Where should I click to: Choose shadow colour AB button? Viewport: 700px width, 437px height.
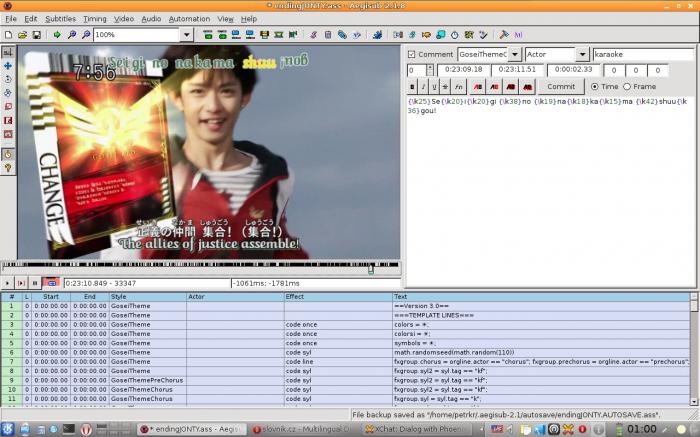pyautogui.click(x=527, y=87)
